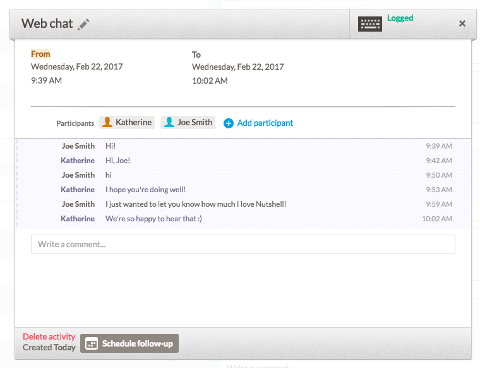480x368 pixels.
Task: Click the 9:39 AM message timestamp
Action: (x=439, y=146)
